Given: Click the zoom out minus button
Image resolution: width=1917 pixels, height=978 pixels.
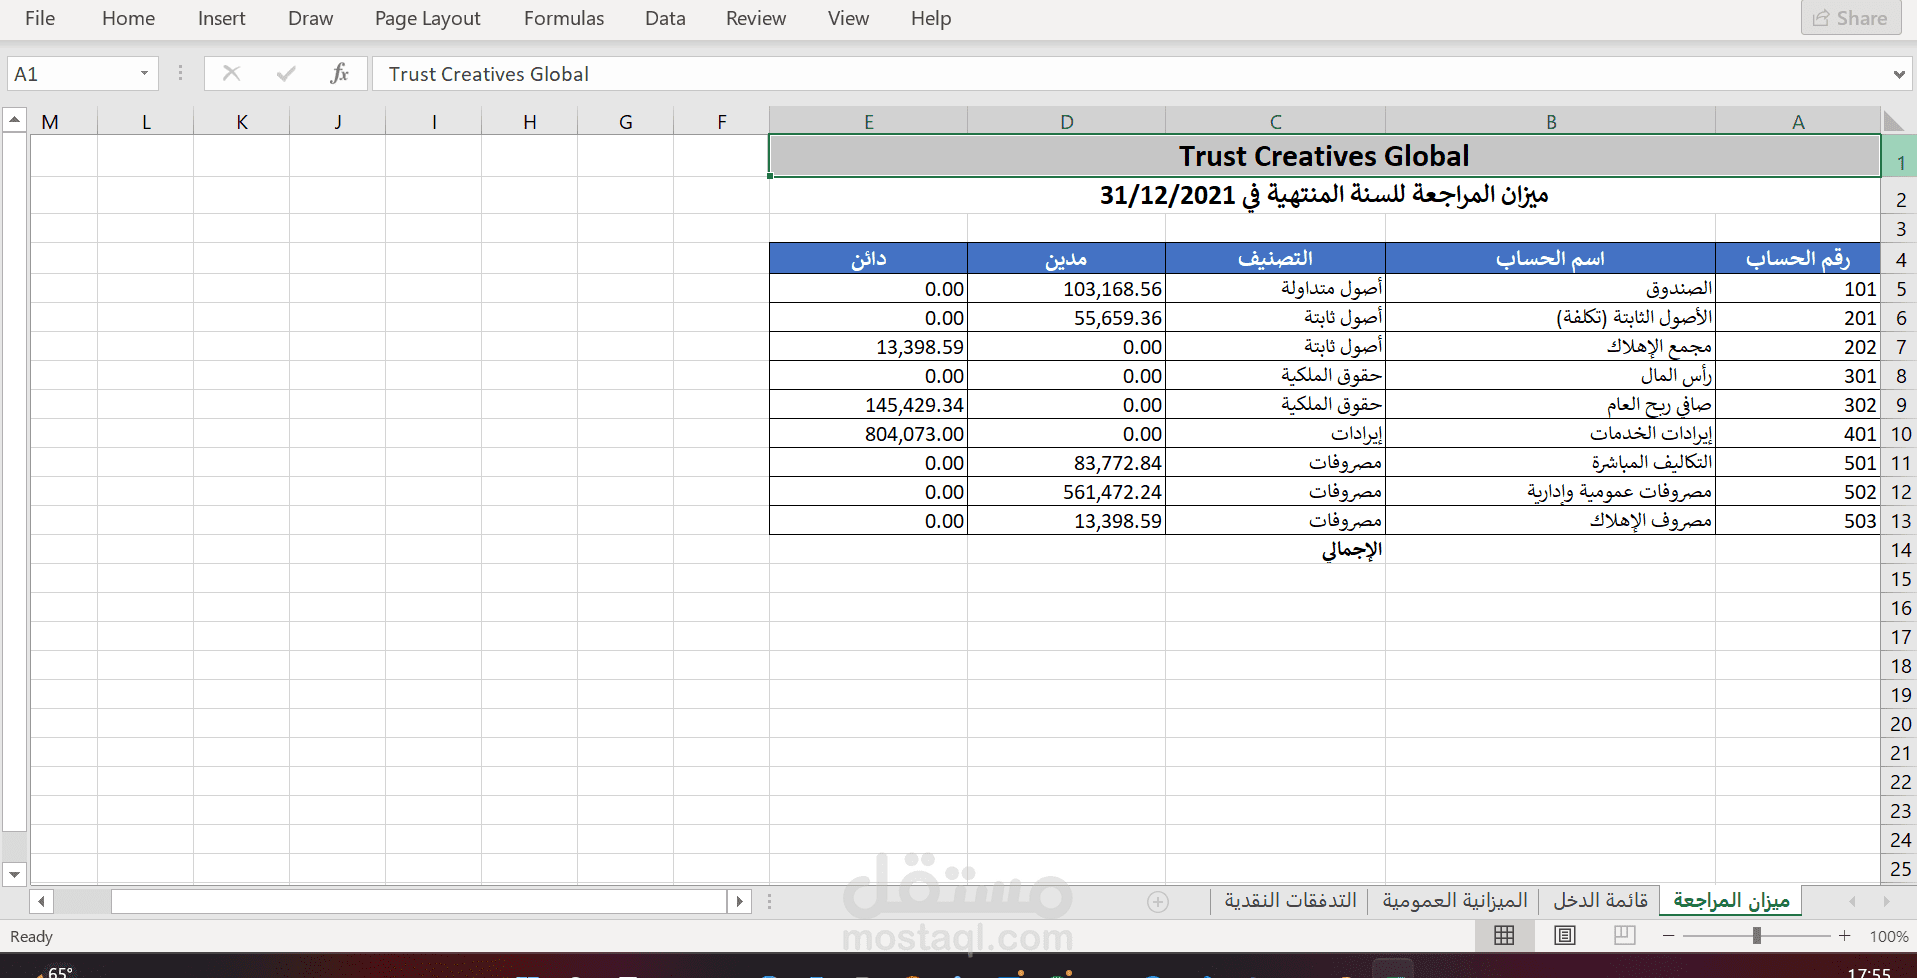Looking at the screenshot, I should coord(1668,936).
